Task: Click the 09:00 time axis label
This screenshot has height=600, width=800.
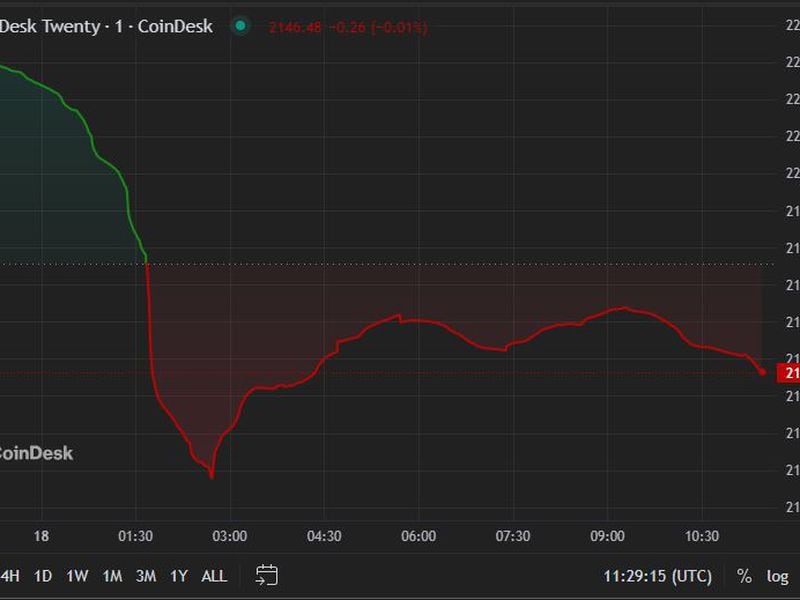Action: (x=608, y=536)
